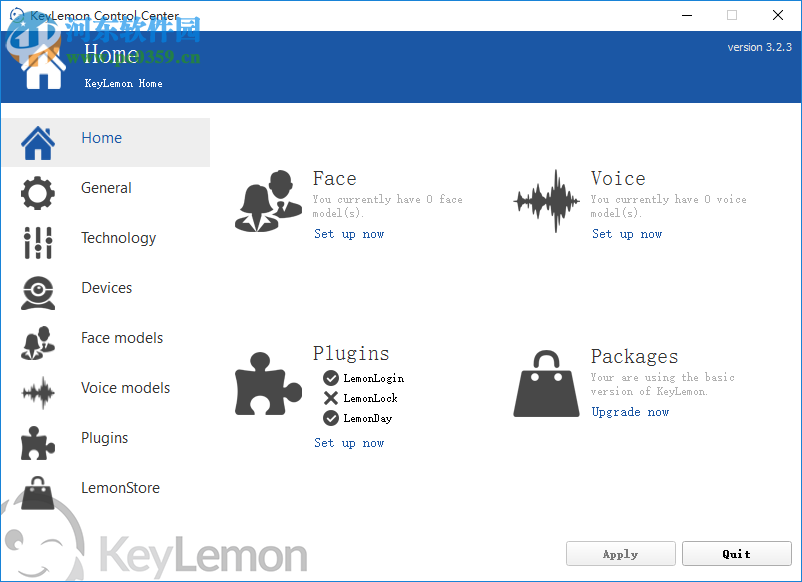Viewport: 802px width, 582px height.
Task: Open the General settings gear icon
Action: point(37,192)
